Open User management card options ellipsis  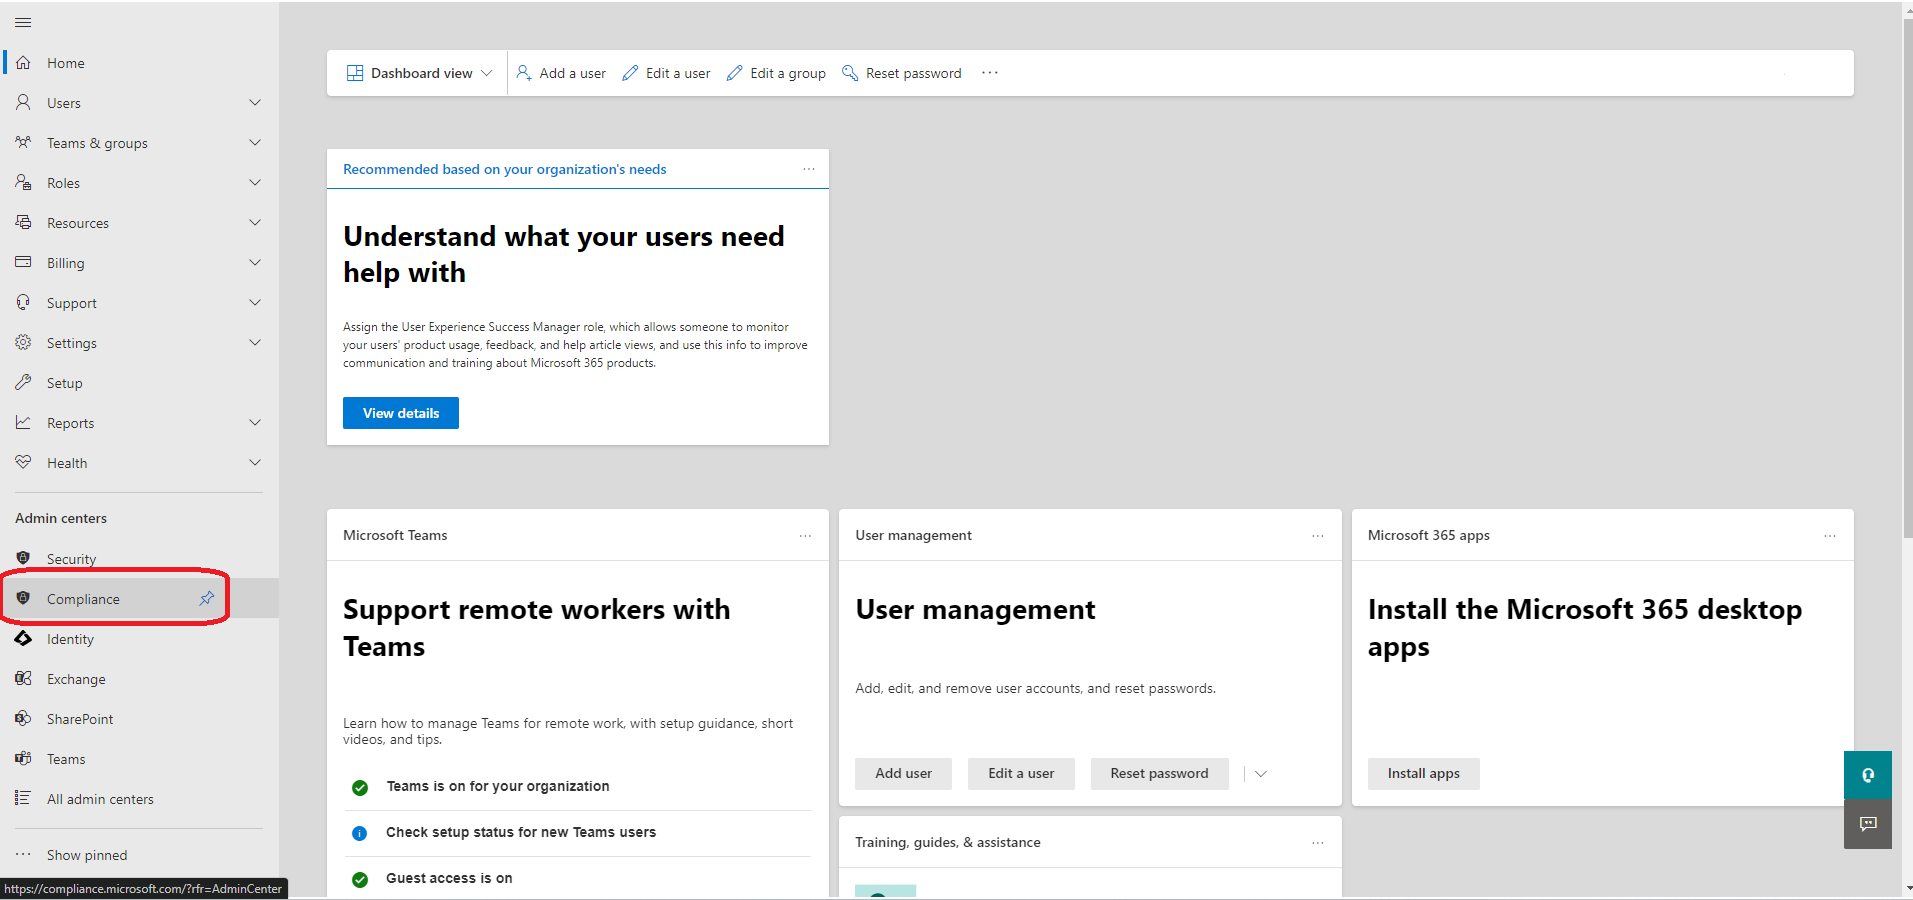(x=1318, y=536)
